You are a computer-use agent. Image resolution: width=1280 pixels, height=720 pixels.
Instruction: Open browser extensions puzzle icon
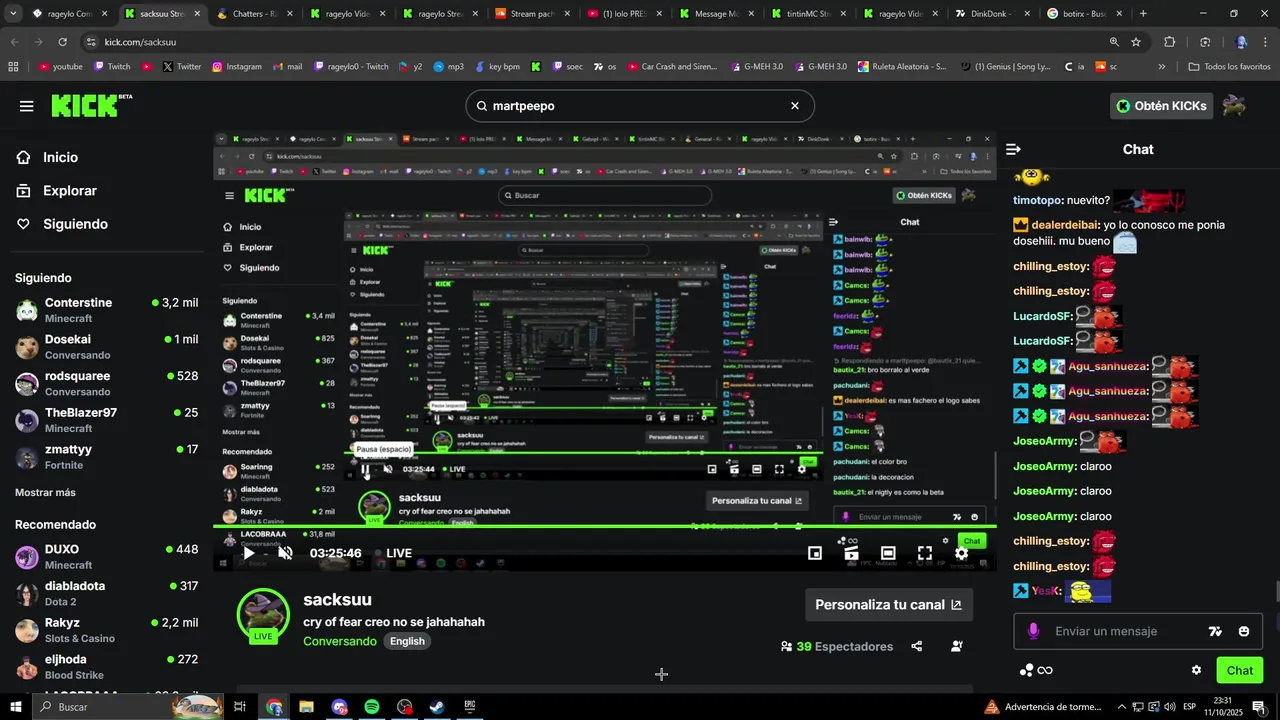(x=1169, y=42)
